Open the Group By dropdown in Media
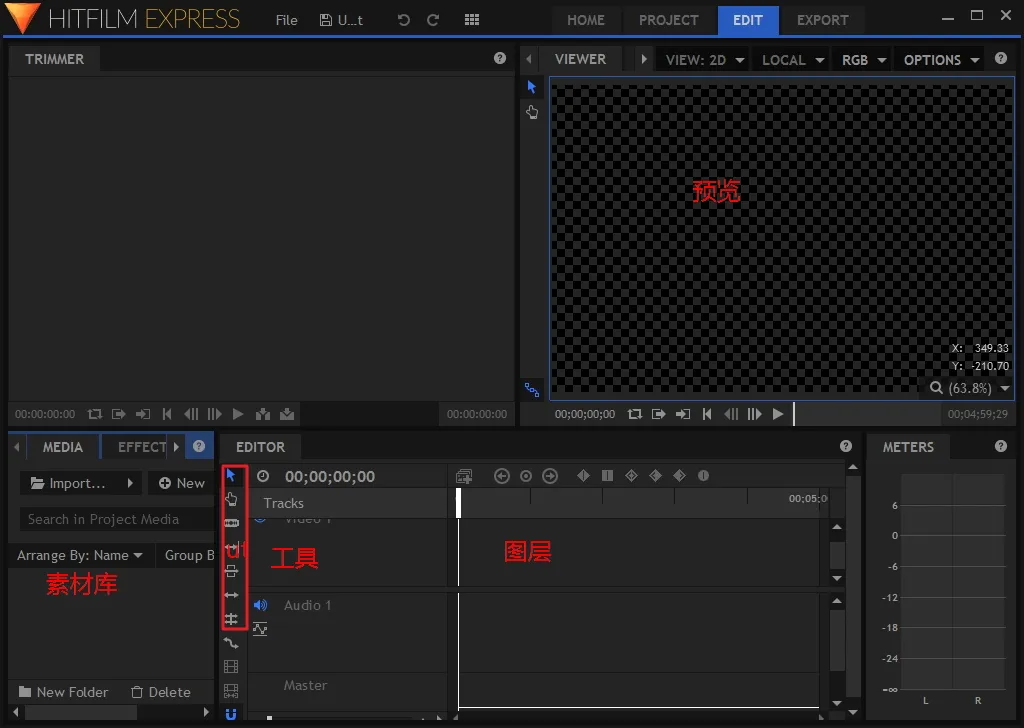Image resolution: width=1024 pixels, height=728 pixels. click(x=188, y=555)
